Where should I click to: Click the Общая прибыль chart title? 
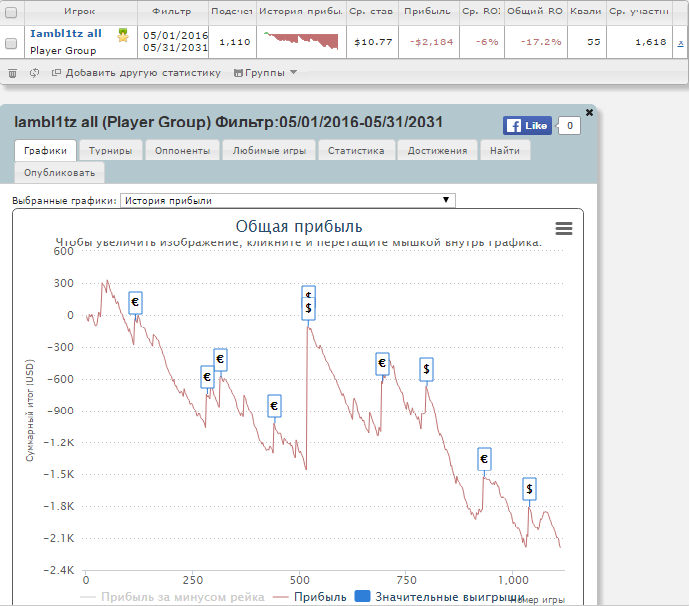299,227
